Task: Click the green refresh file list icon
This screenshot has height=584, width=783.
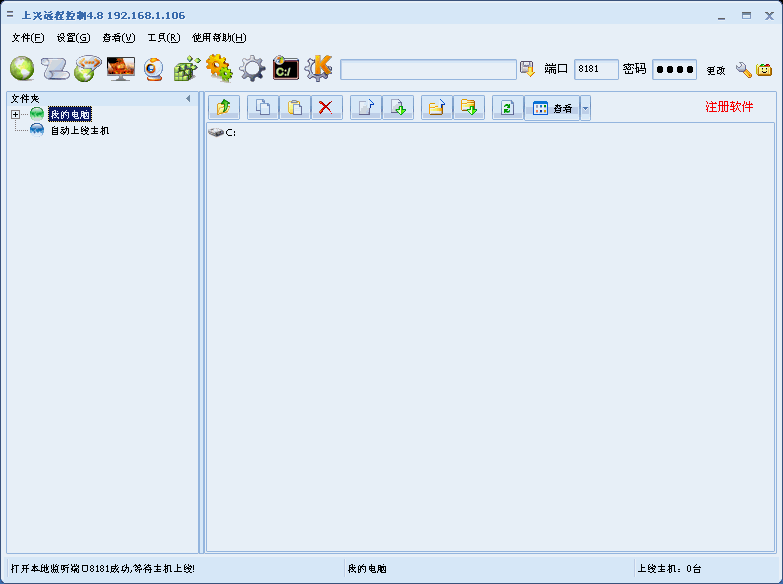Action: click(508, 108)
